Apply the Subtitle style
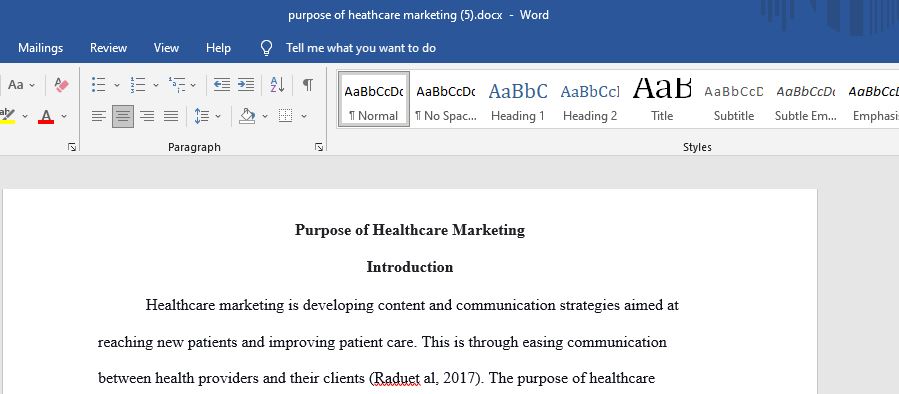The image size is (899, 394). (734, 99)
